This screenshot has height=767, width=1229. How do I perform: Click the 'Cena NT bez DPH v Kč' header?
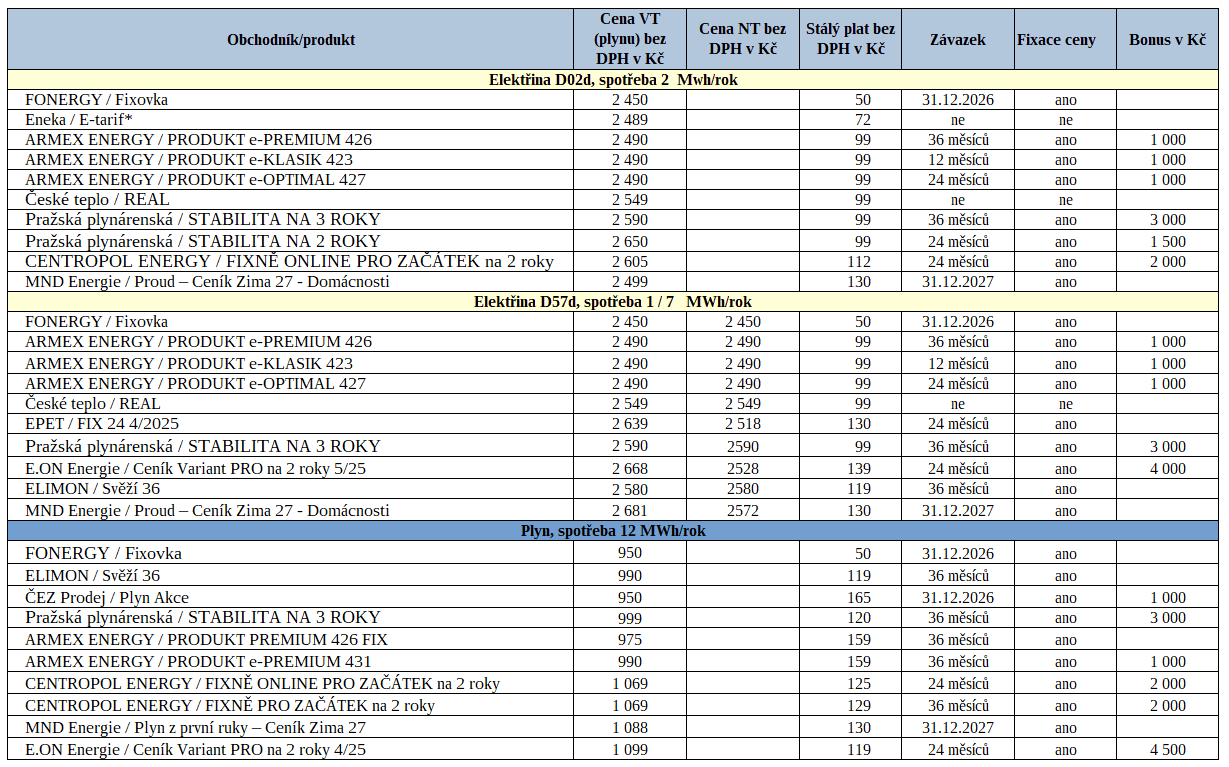[x=743, y=40]
